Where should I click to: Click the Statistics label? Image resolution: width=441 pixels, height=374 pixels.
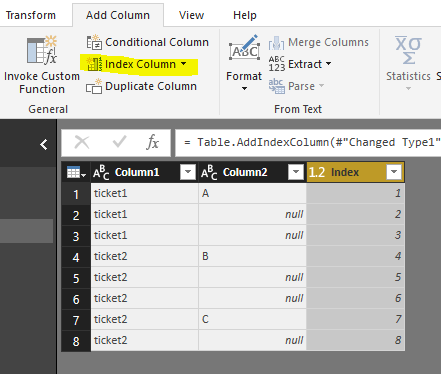coord(408,76)
